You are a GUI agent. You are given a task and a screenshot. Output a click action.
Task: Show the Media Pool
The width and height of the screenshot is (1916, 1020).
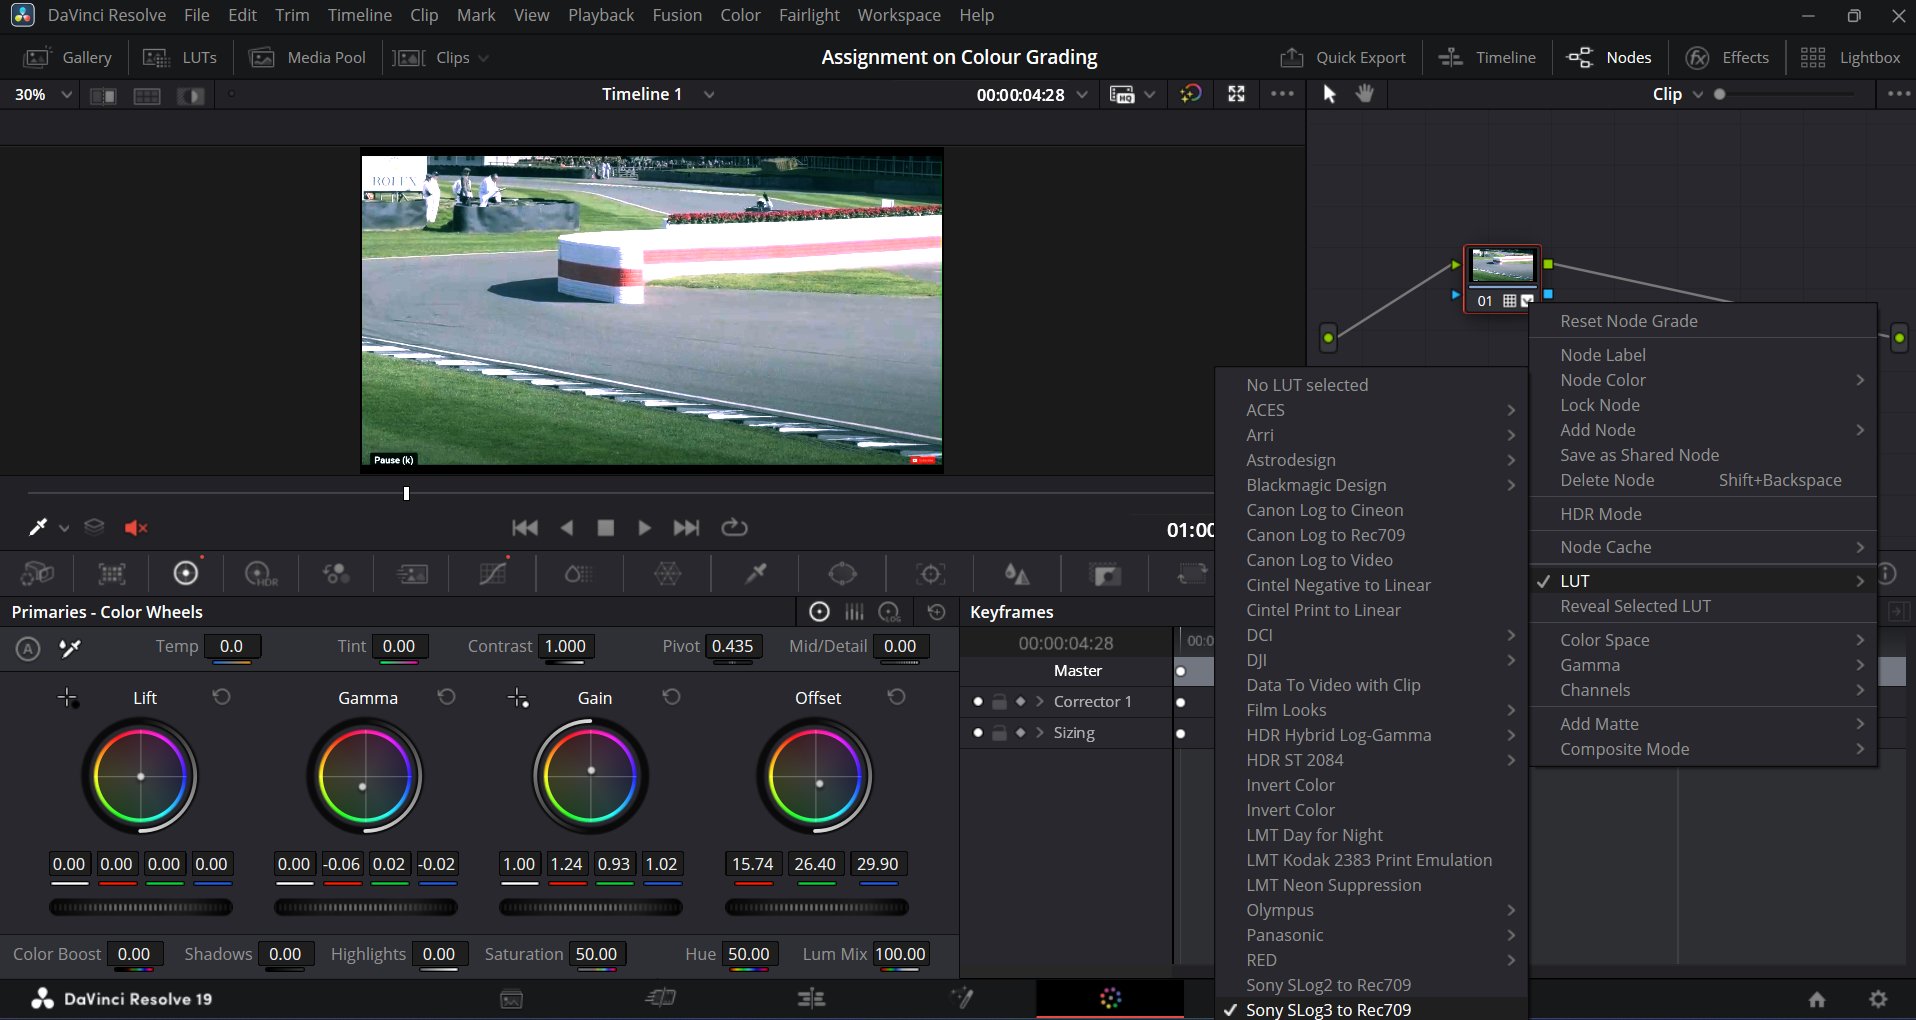[x=308, y=58]
